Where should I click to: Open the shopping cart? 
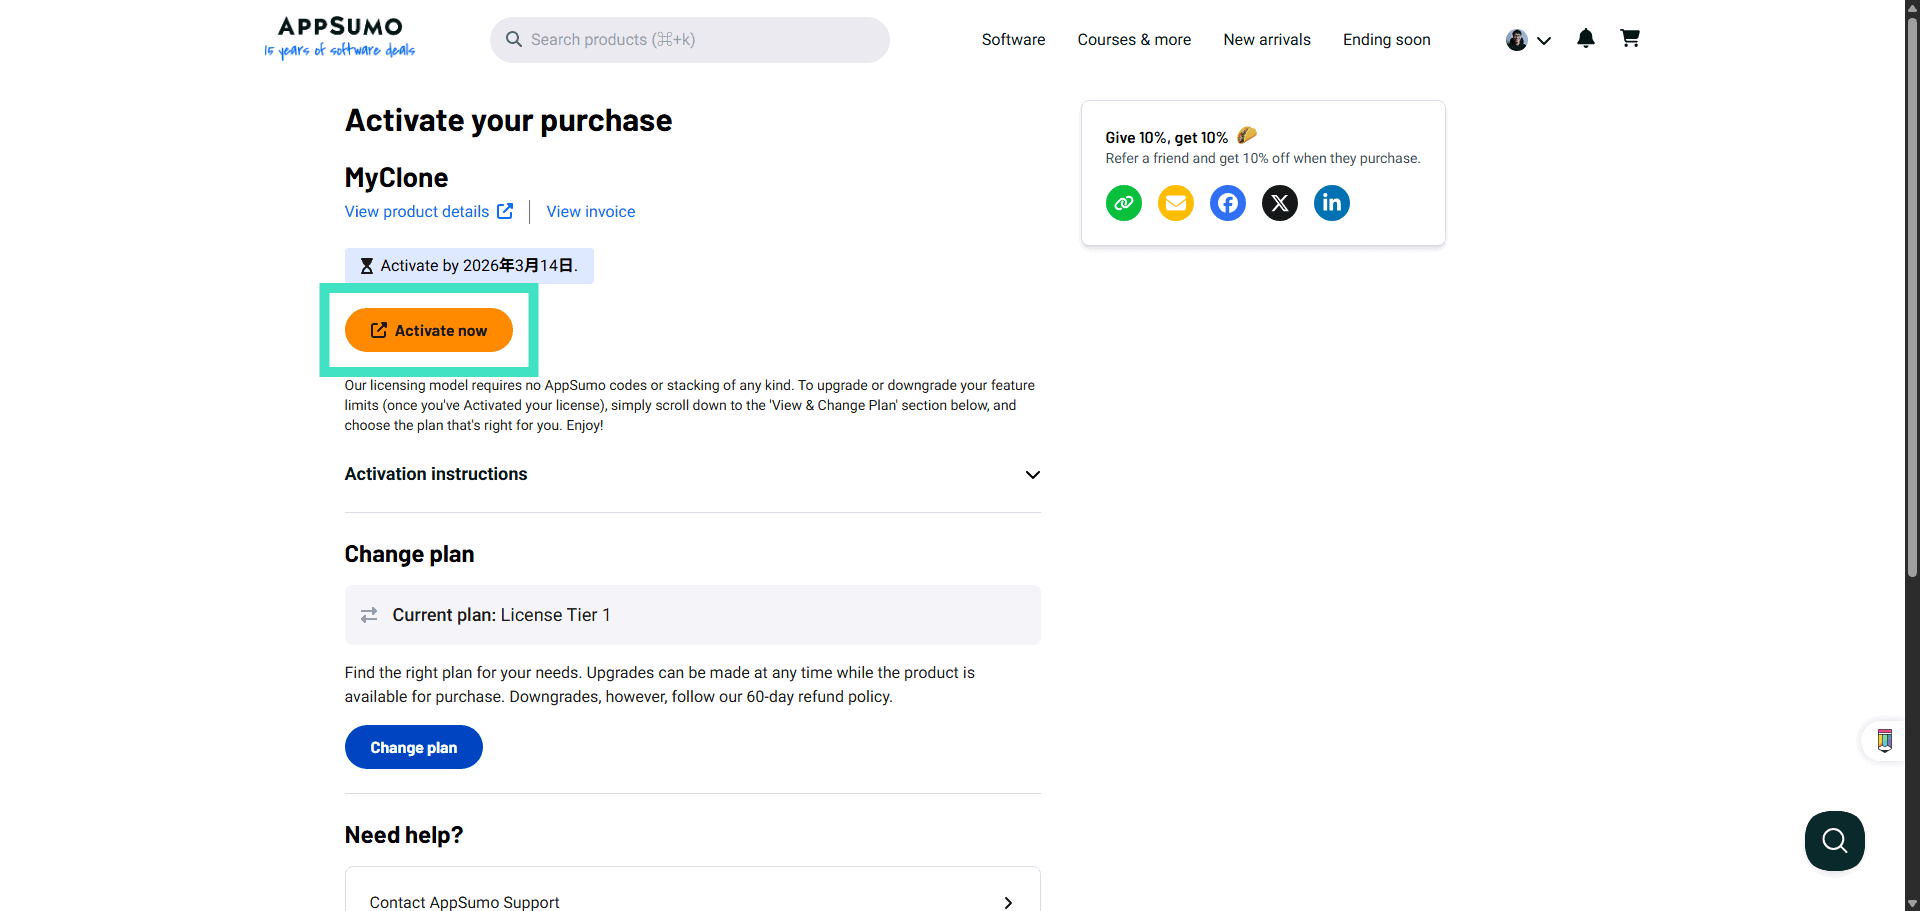(x=1629, y=39)
